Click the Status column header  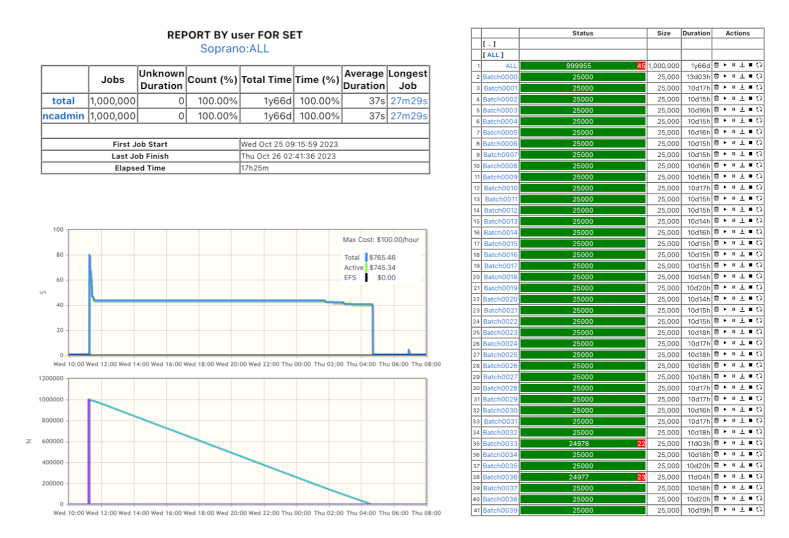click(x=583, y=33)
